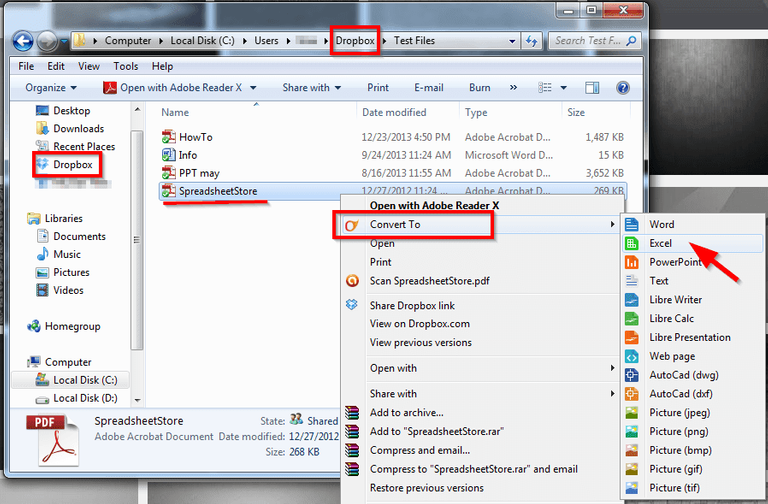Click the Picture (gif) icon
Screen dimensions: 768x504
[x=632, y=469]
